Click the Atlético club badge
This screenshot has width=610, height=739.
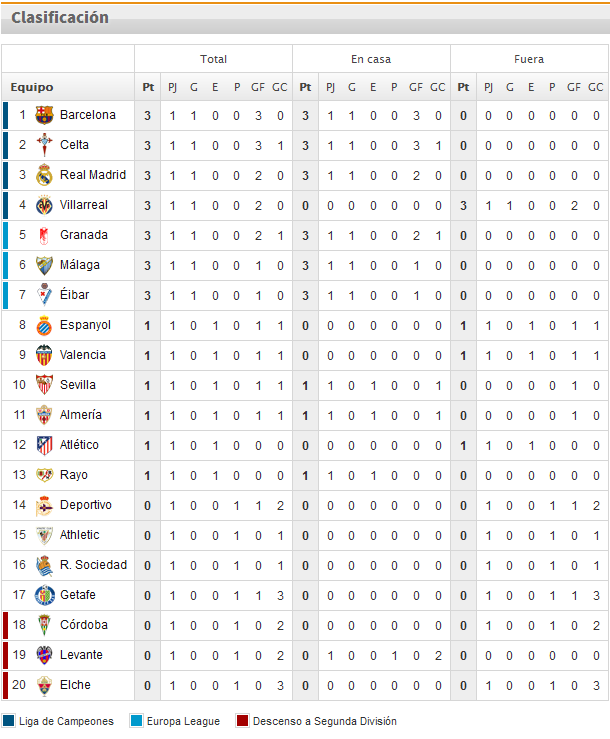pyautogui.click(x=44, y=445)
